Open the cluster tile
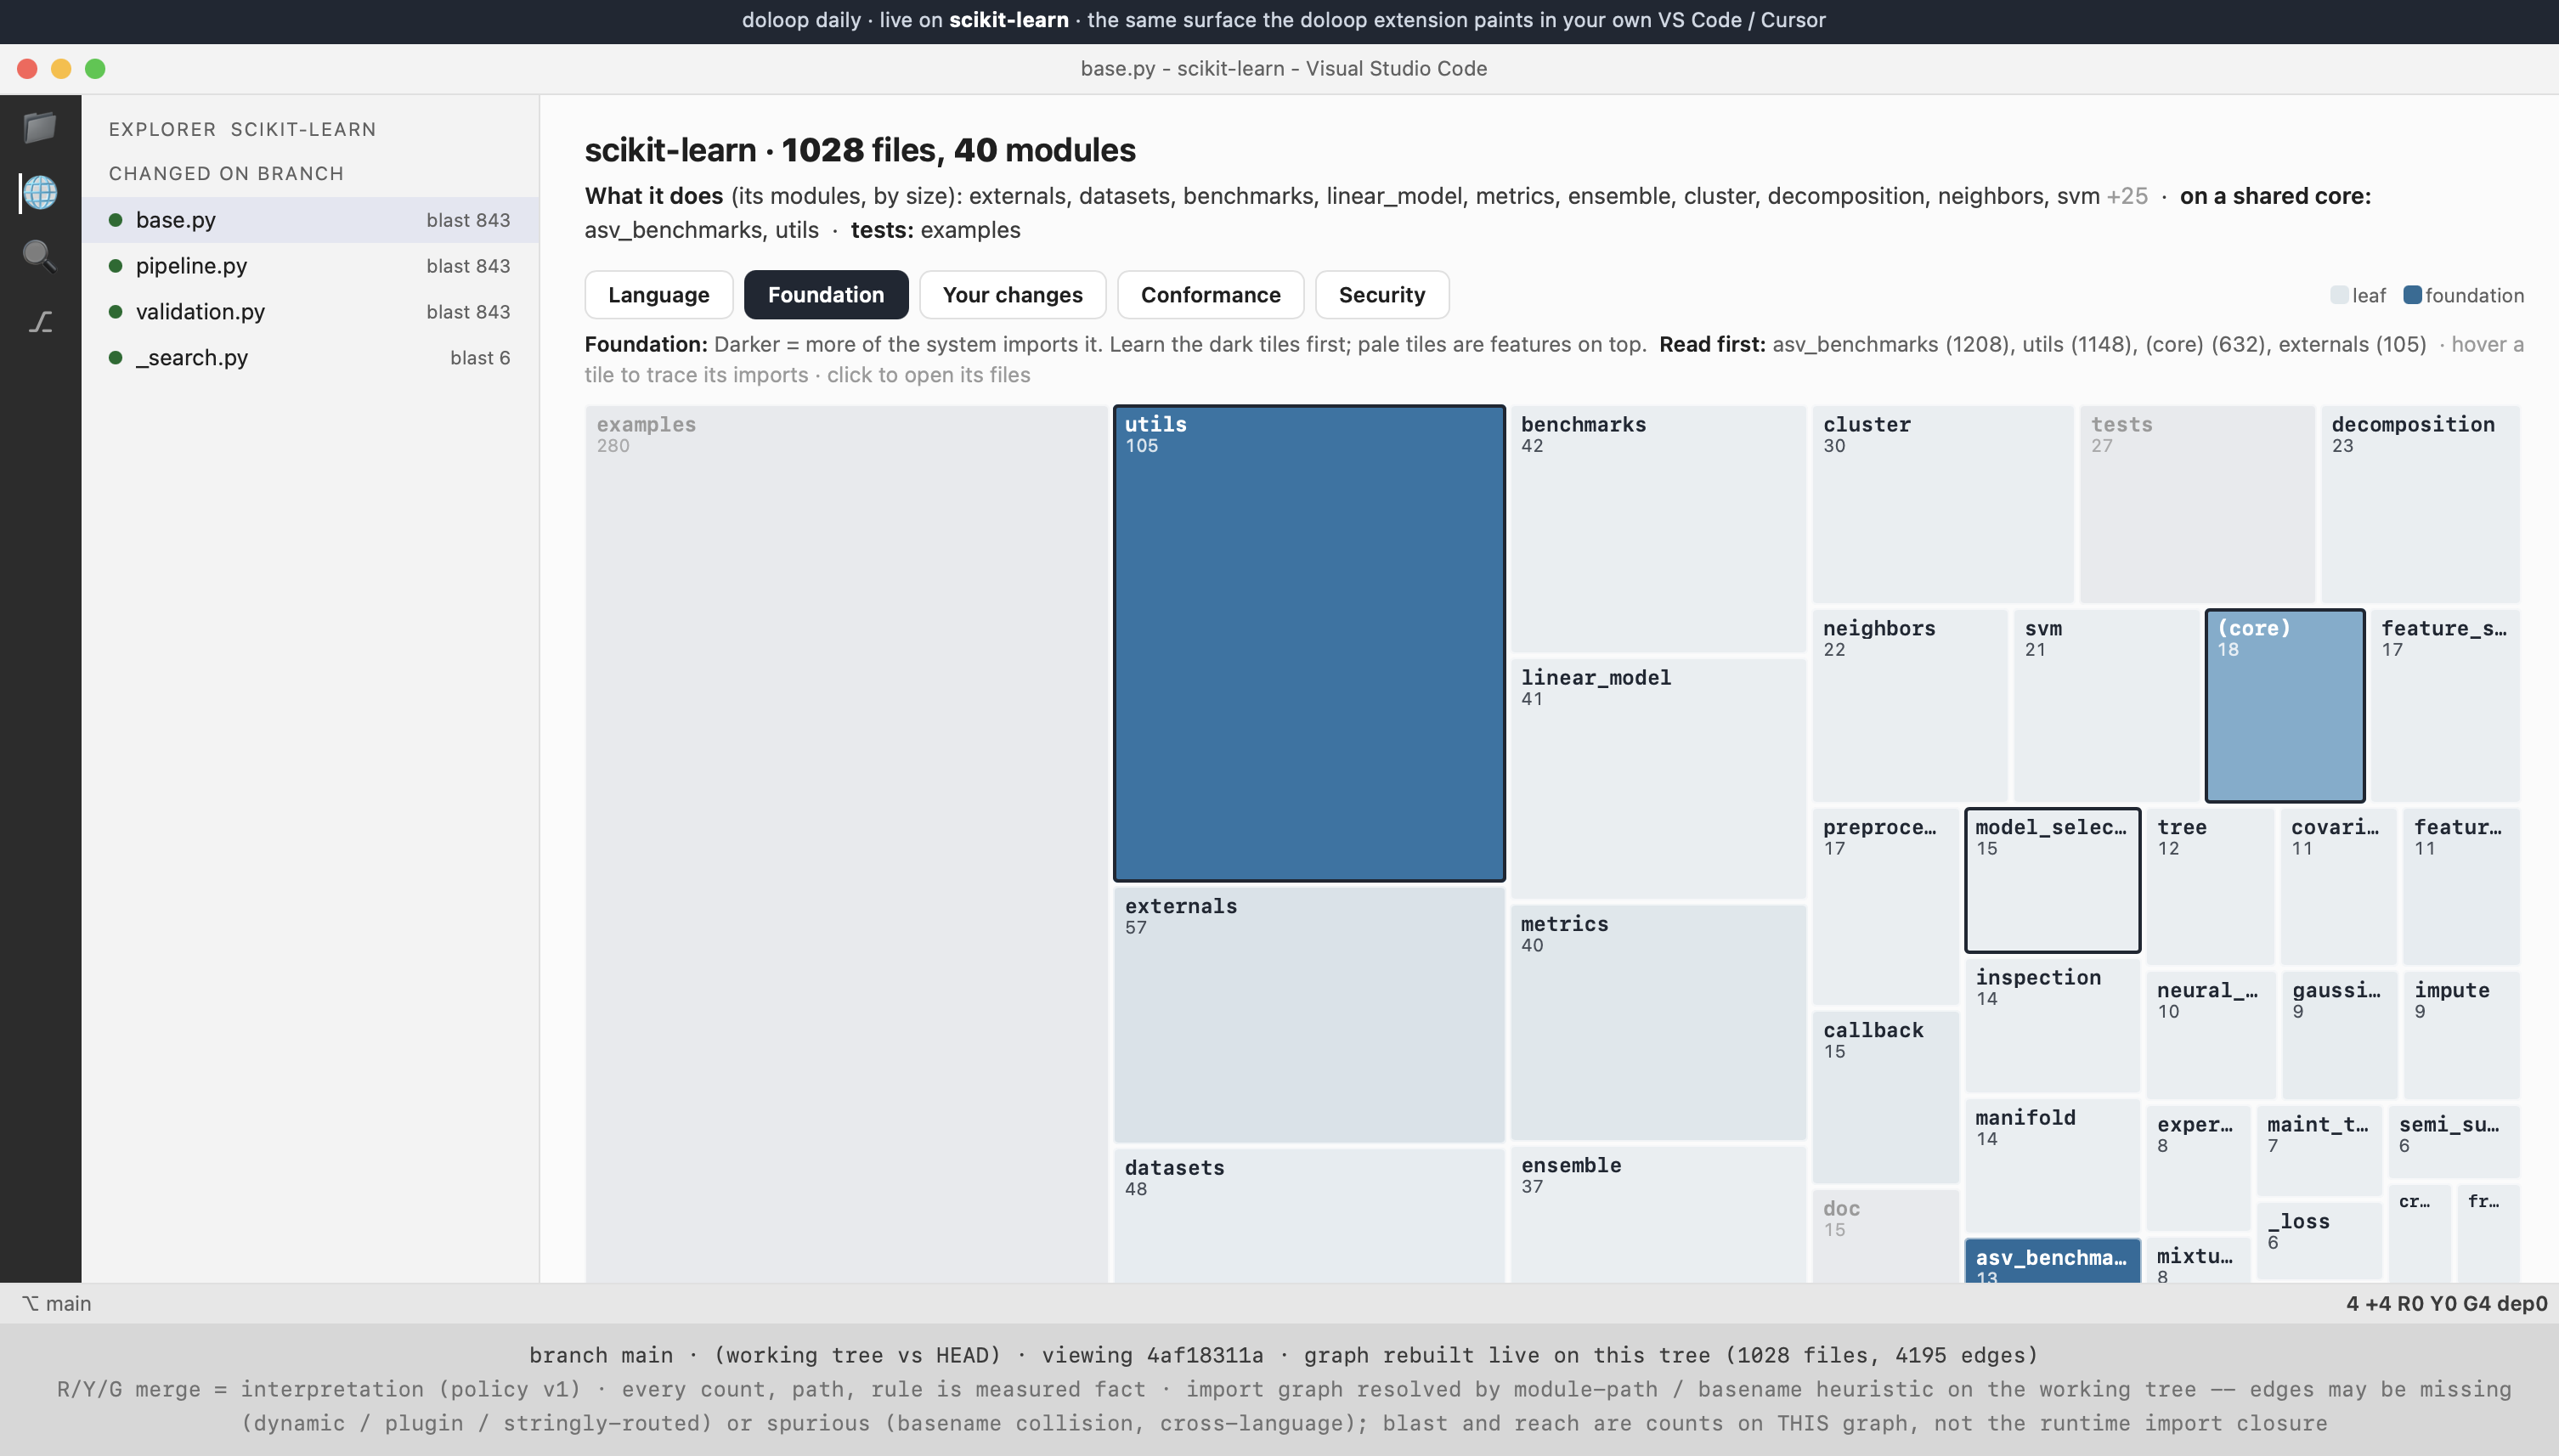The width and height of the screenshot is (2559, 1456). click(1943, 504)
